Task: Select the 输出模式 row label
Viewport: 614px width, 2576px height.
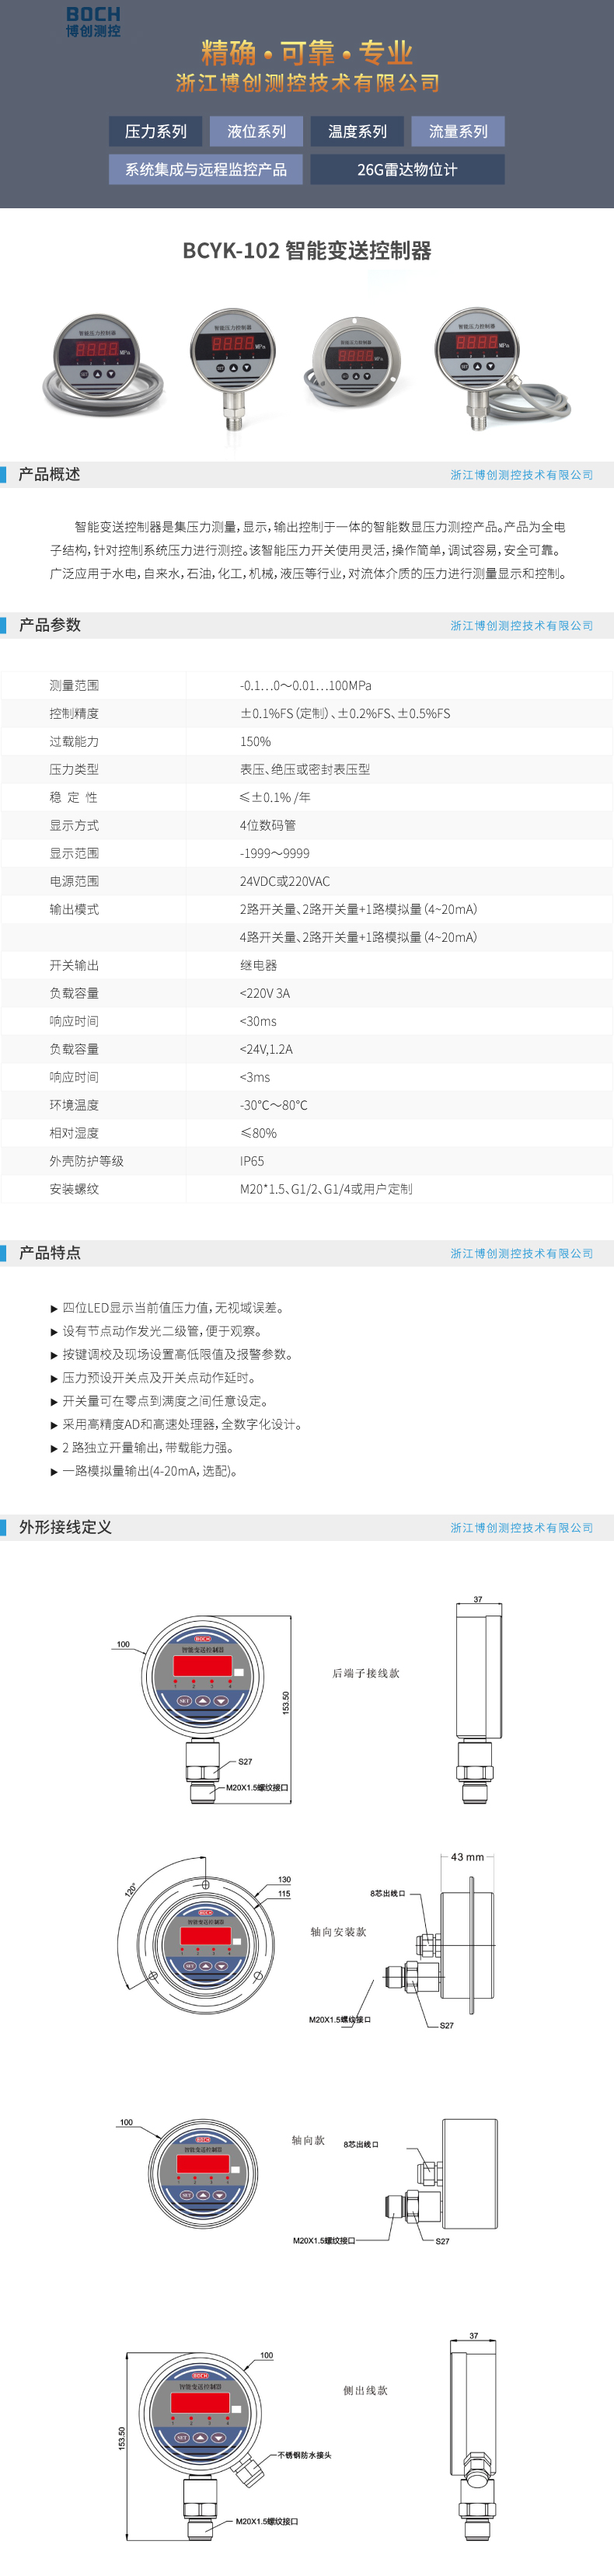Action: click(x=74, y=909)
